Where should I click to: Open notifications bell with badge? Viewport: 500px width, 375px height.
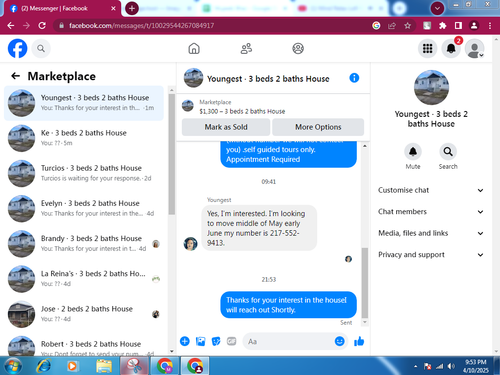coord(451,49)
